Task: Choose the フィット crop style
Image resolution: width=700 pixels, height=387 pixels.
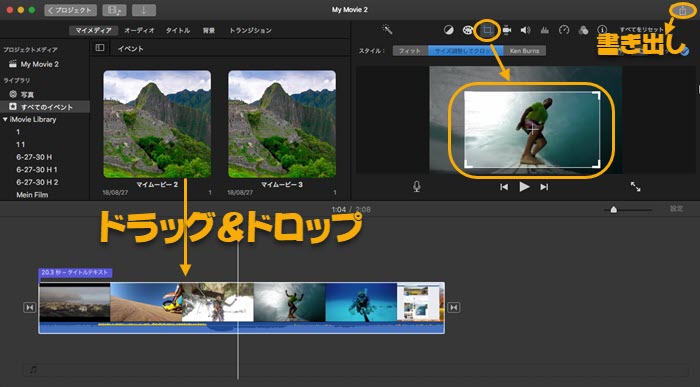Action: point(410,51)
